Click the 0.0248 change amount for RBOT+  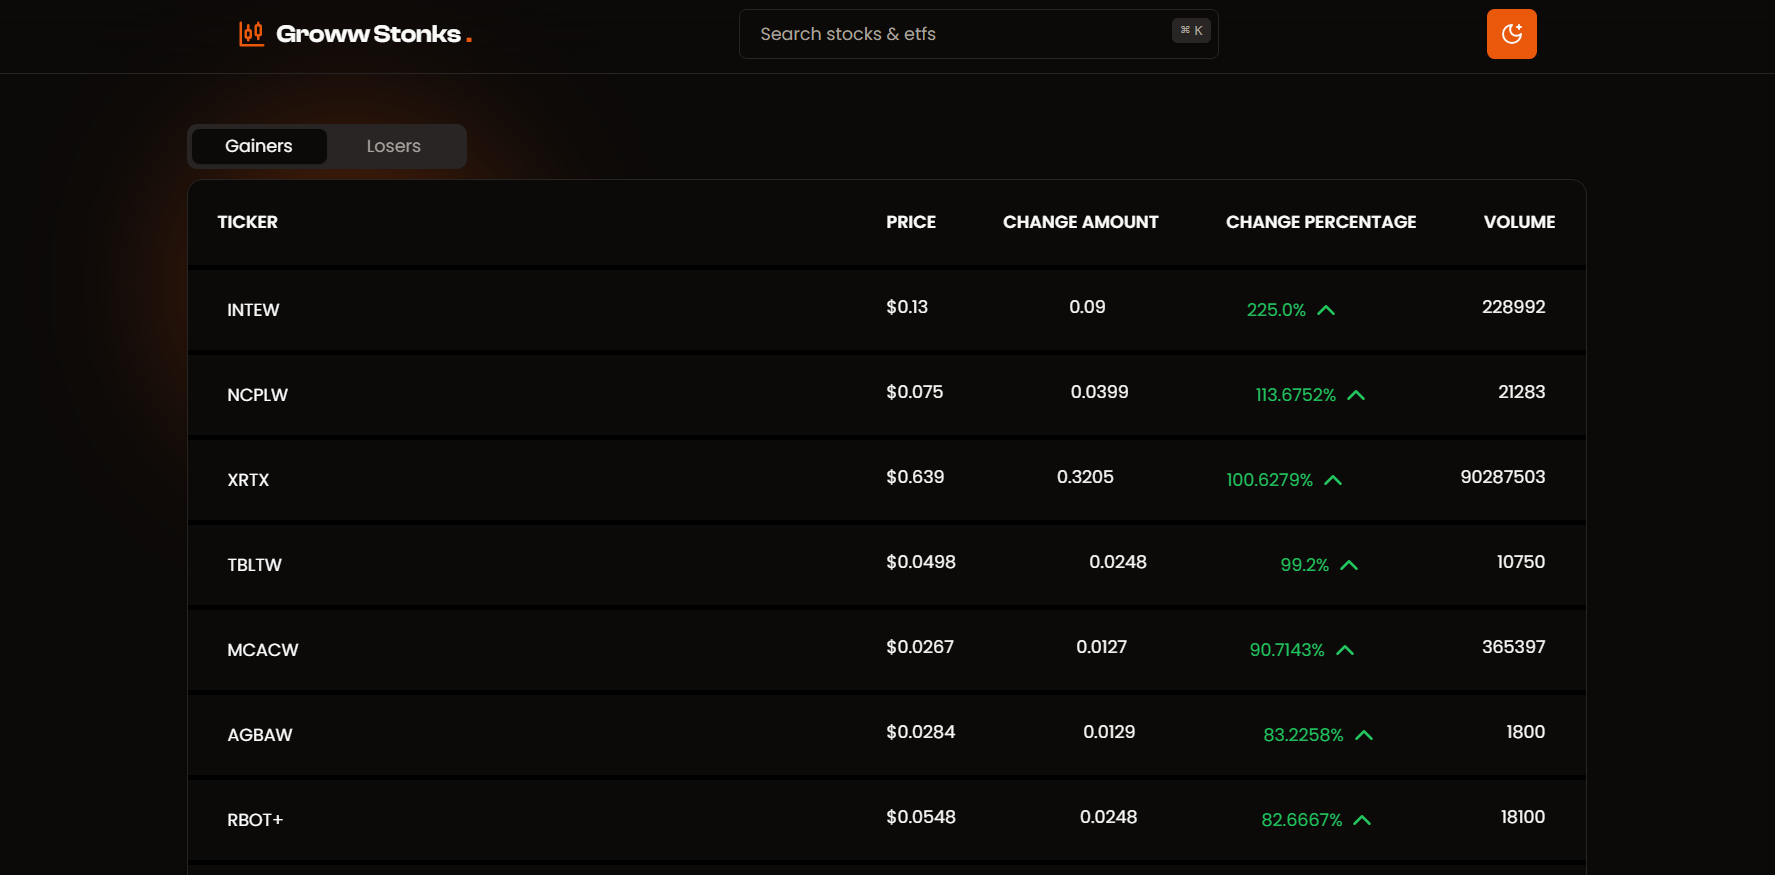(x=1108, y=817)
